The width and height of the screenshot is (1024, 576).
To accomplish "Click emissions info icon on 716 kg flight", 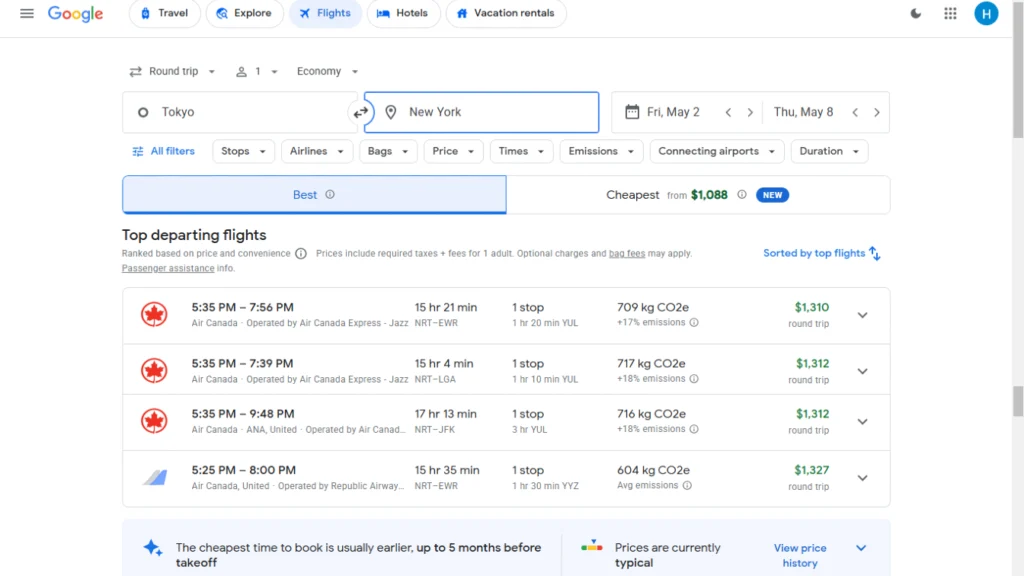I will [694, 429].
